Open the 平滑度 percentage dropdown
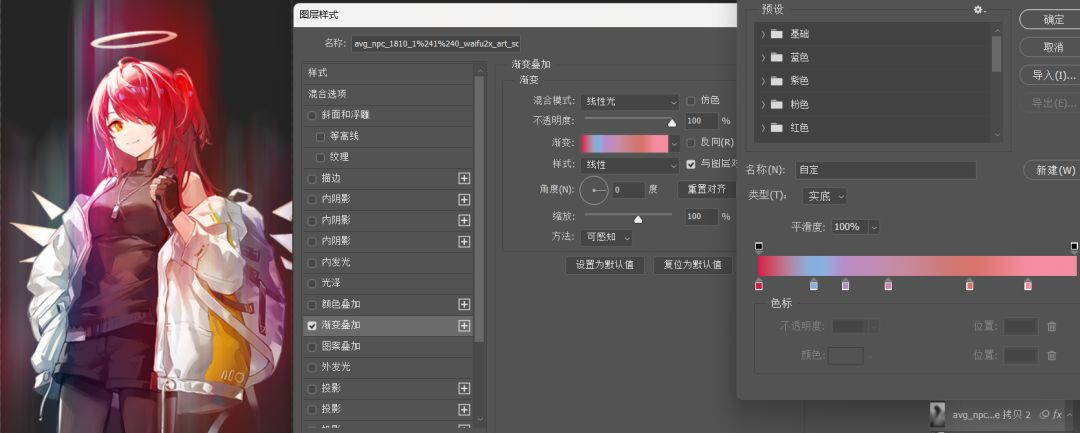This screenshot has height=433, width=1080. click(874, 226)
